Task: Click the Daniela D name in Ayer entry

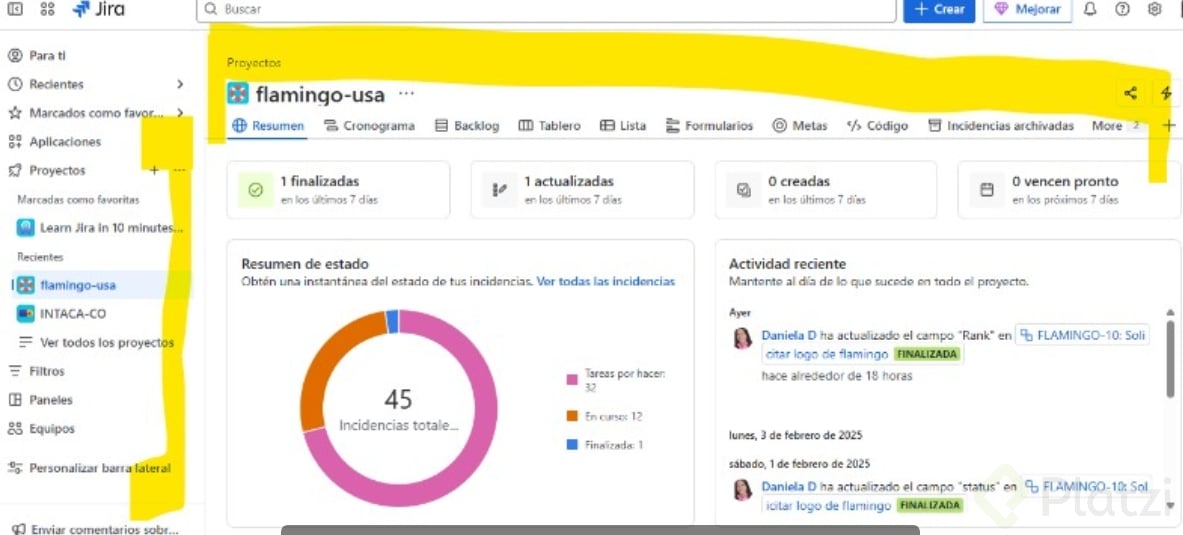Action: (789, 336)
